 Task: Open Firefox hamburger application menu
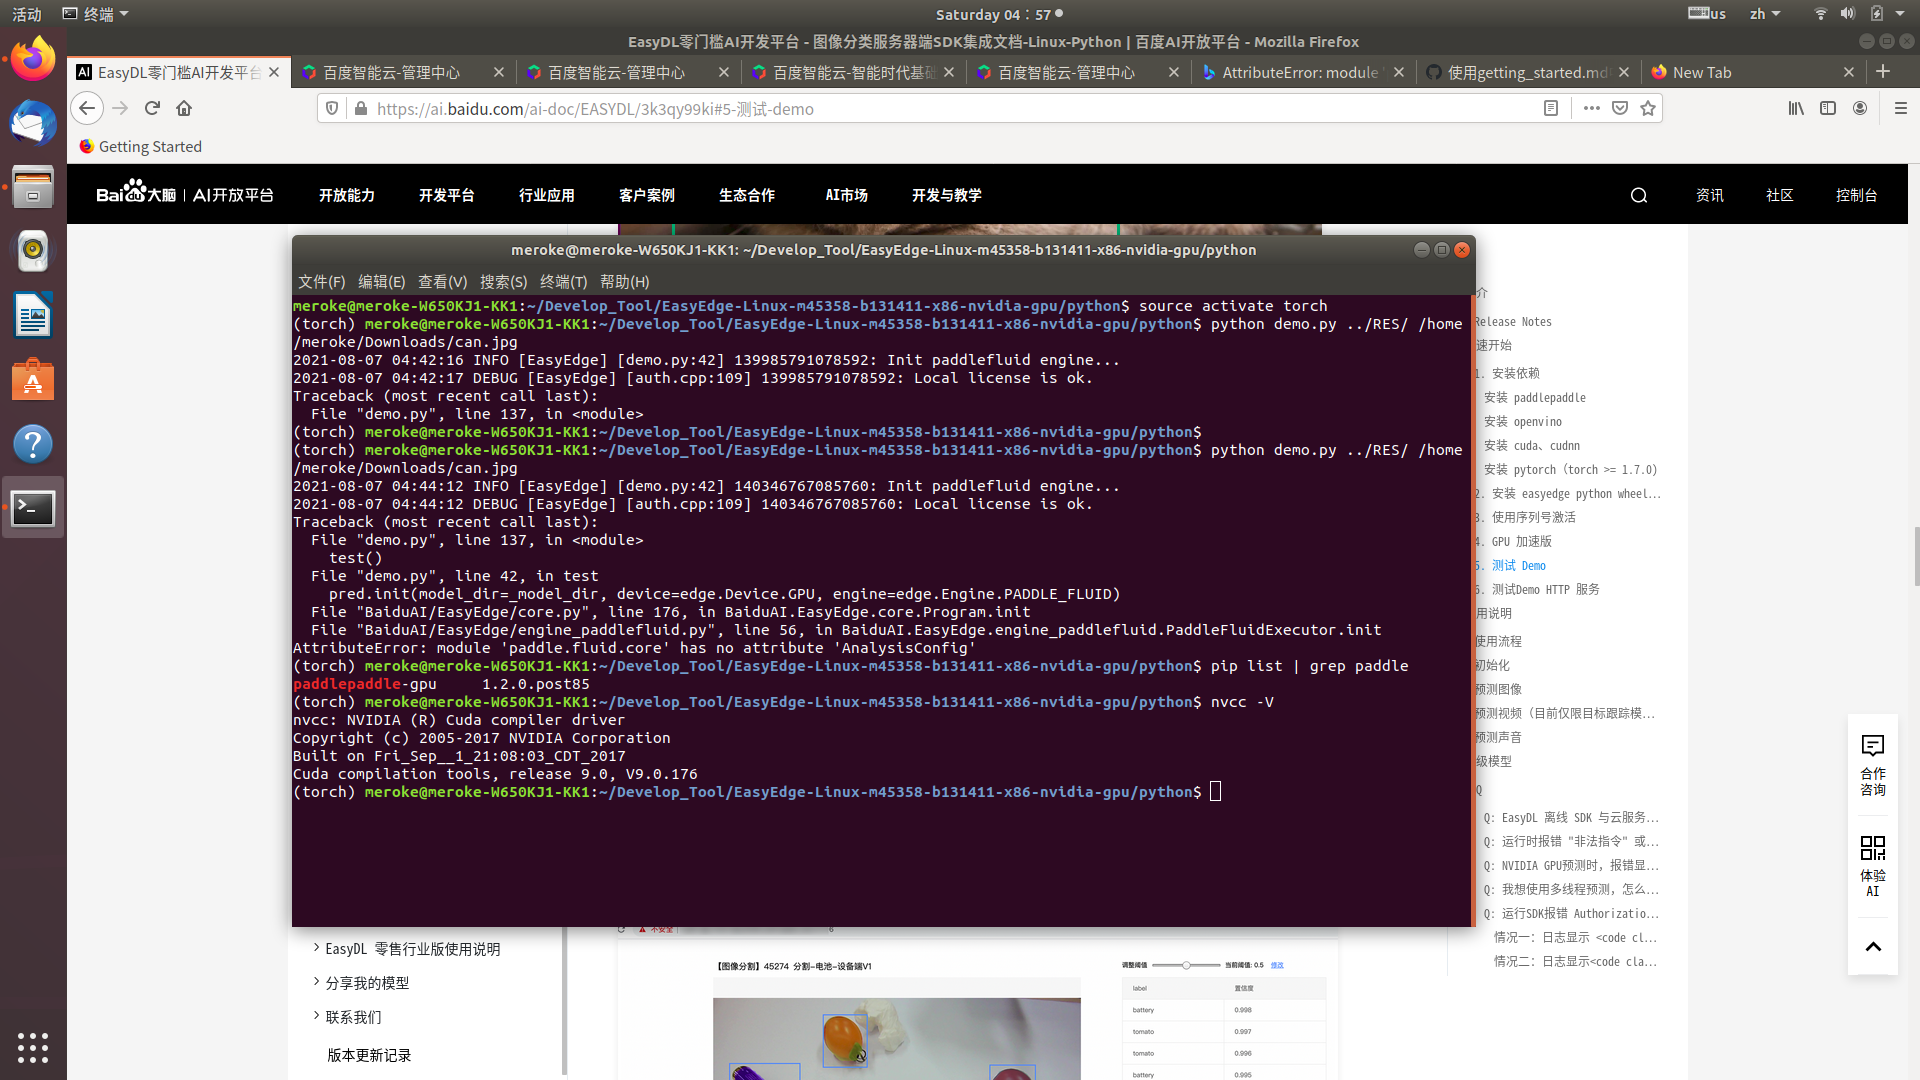[x=1900, y=108]
